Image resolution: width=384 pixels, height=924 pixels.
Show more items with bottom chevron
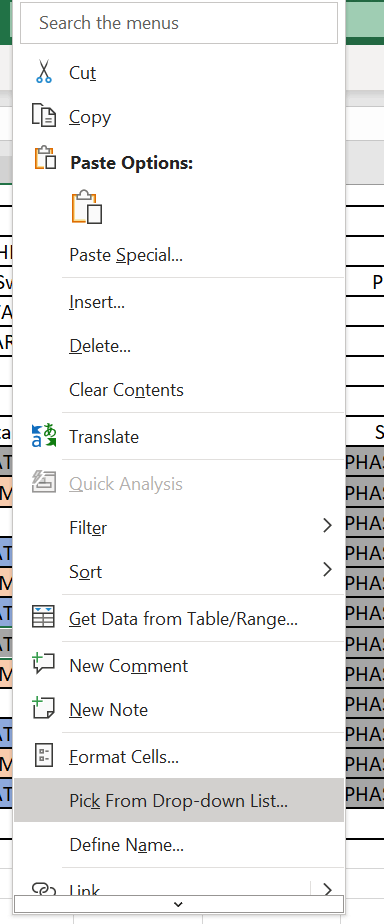pyautogui.click(x=178, y=904)
